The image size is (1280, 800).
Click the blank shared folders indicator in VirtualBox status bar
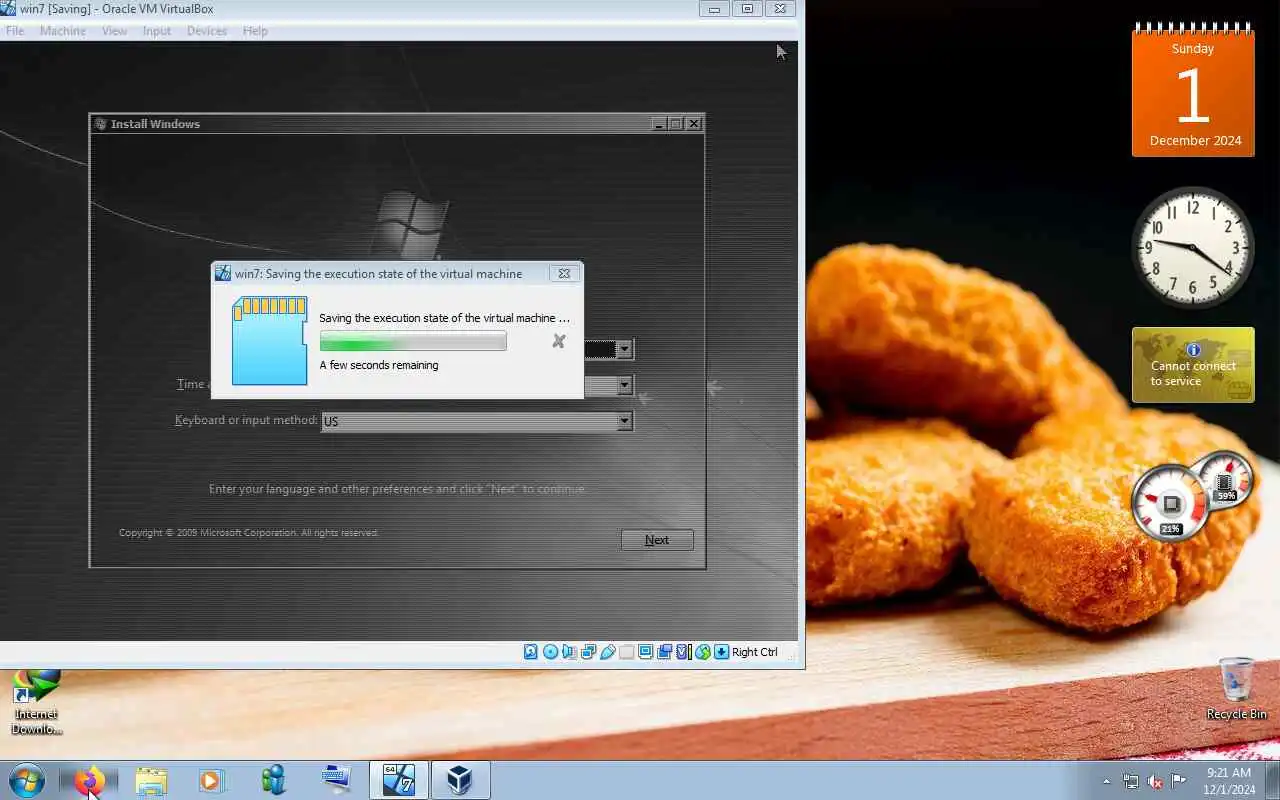626,652
